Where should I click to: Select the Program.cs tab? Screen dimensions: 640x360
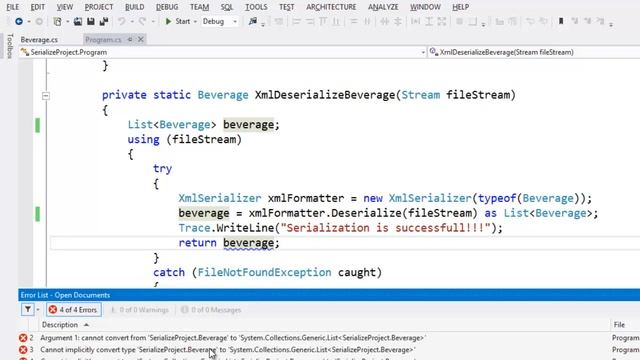pos(103,40)
